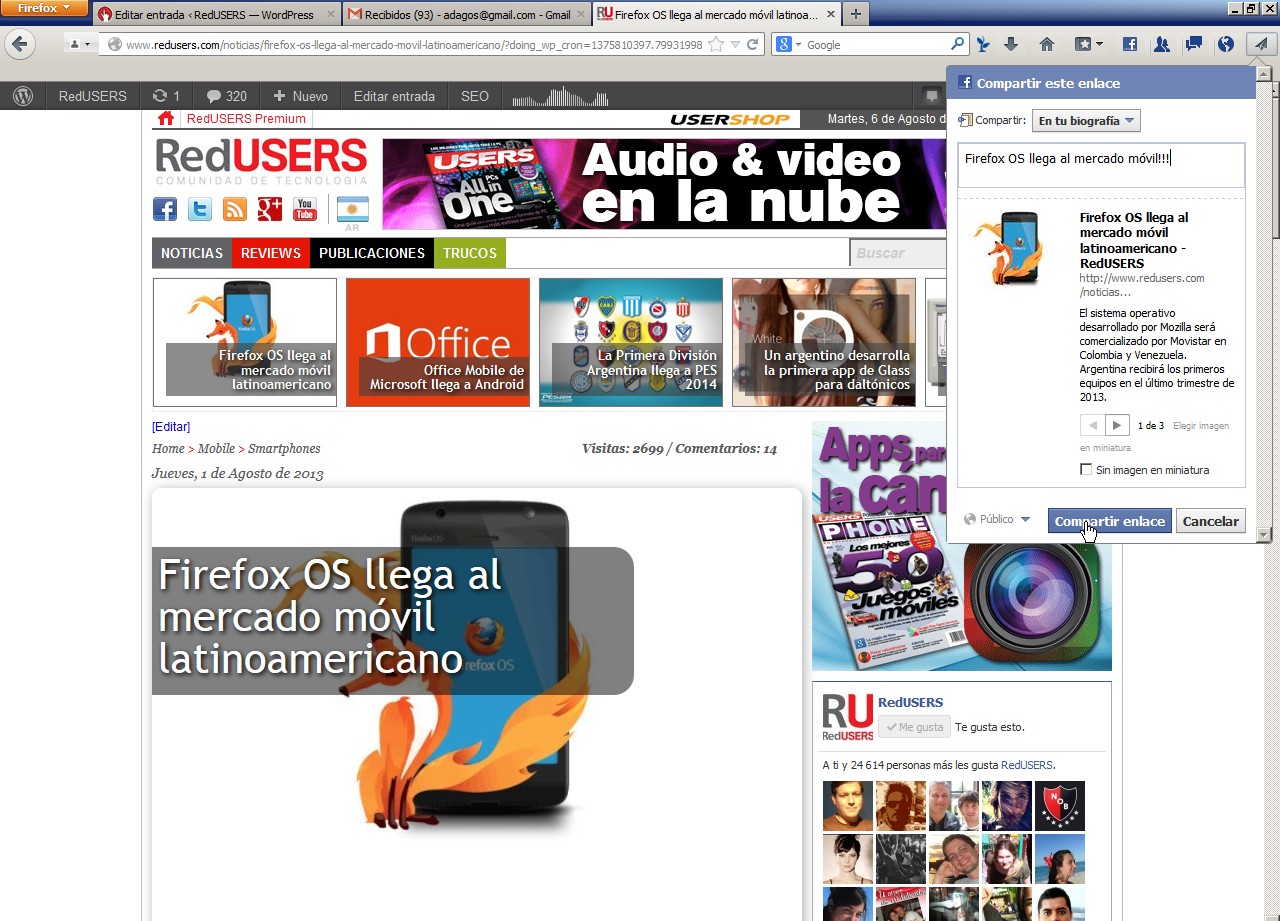Open the En tu biografía share dropdown
The height and width of the screenshot is (921, 1280).
pos(1086,121)
